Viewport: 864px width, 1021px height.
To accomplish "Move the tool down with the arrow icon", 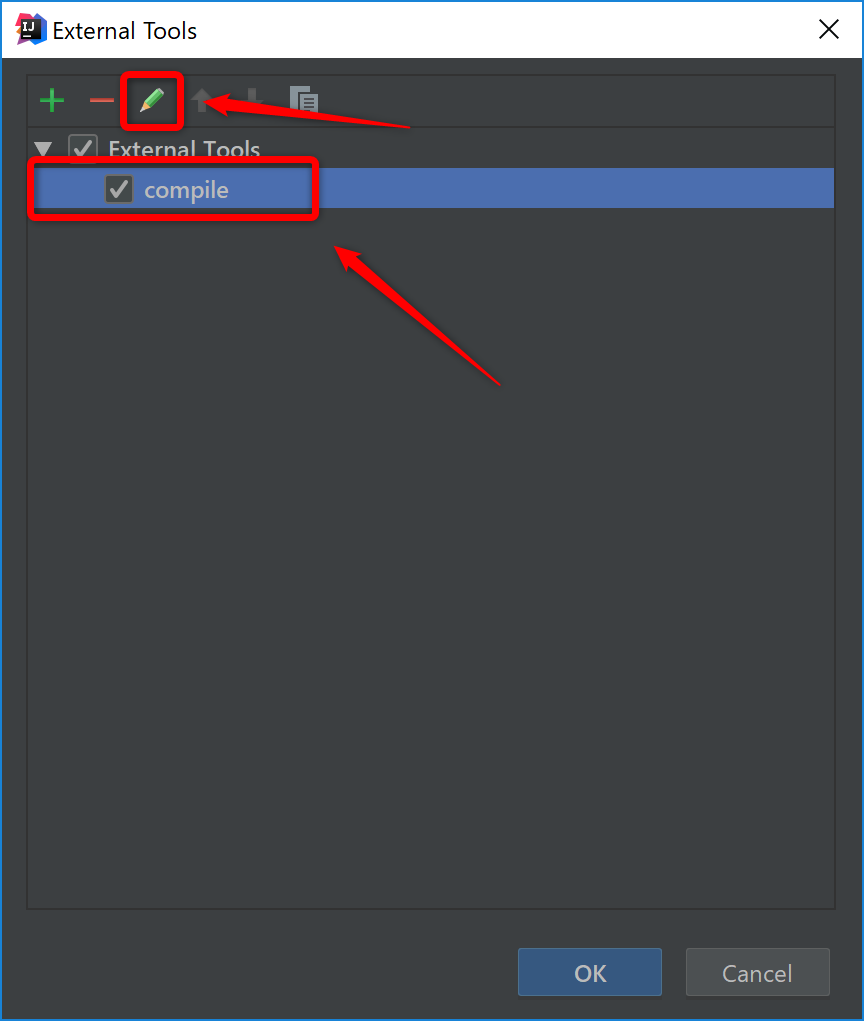I will pos(253,100).
